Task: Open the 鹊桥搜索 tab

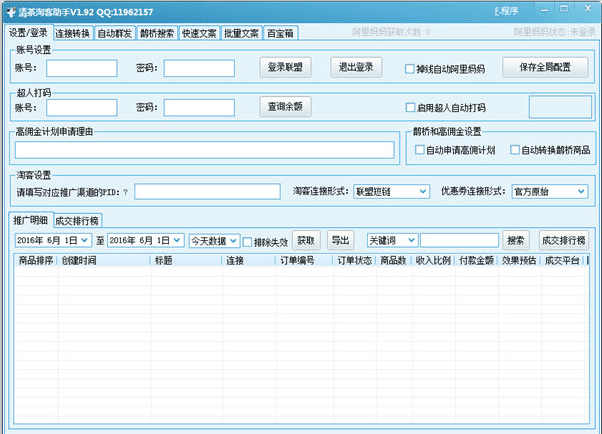Action: coord(157,33)
